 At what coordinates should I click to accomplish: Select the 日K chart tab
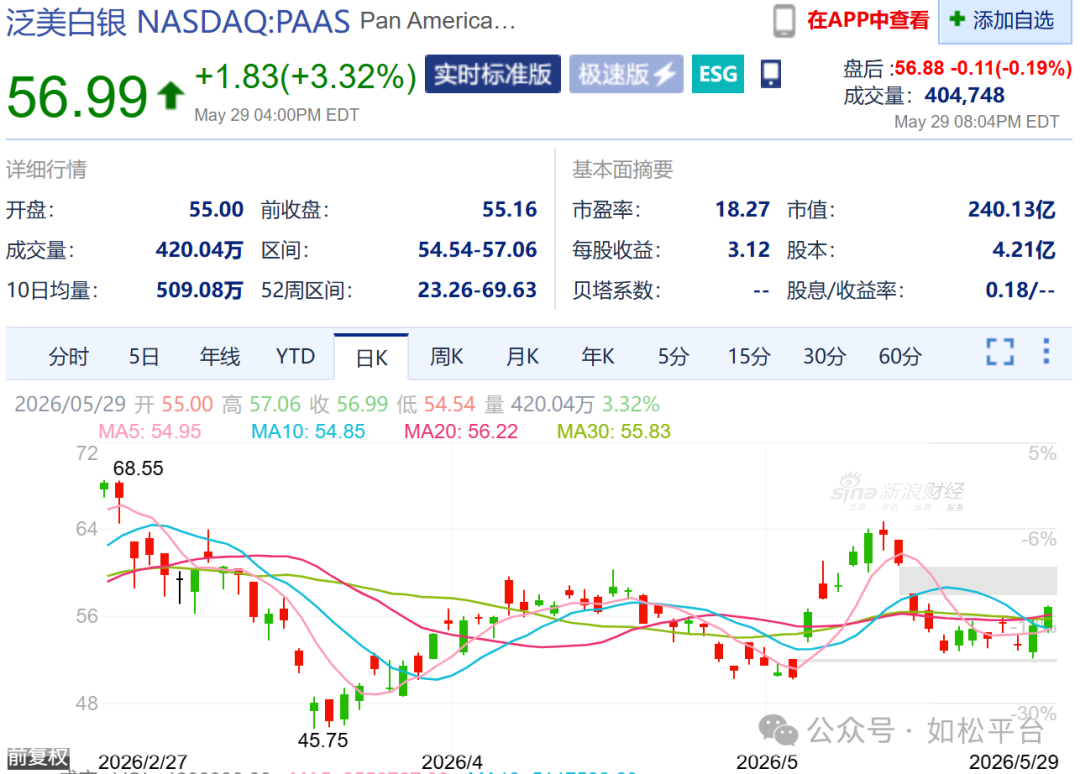pos(371,357)
